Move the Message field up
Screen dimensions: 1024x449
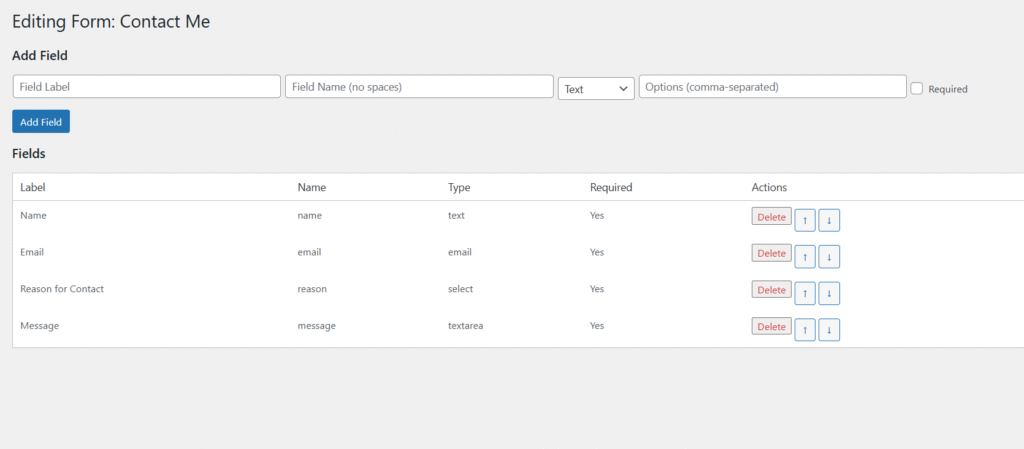pyautogui.click(x=805, y=330)
